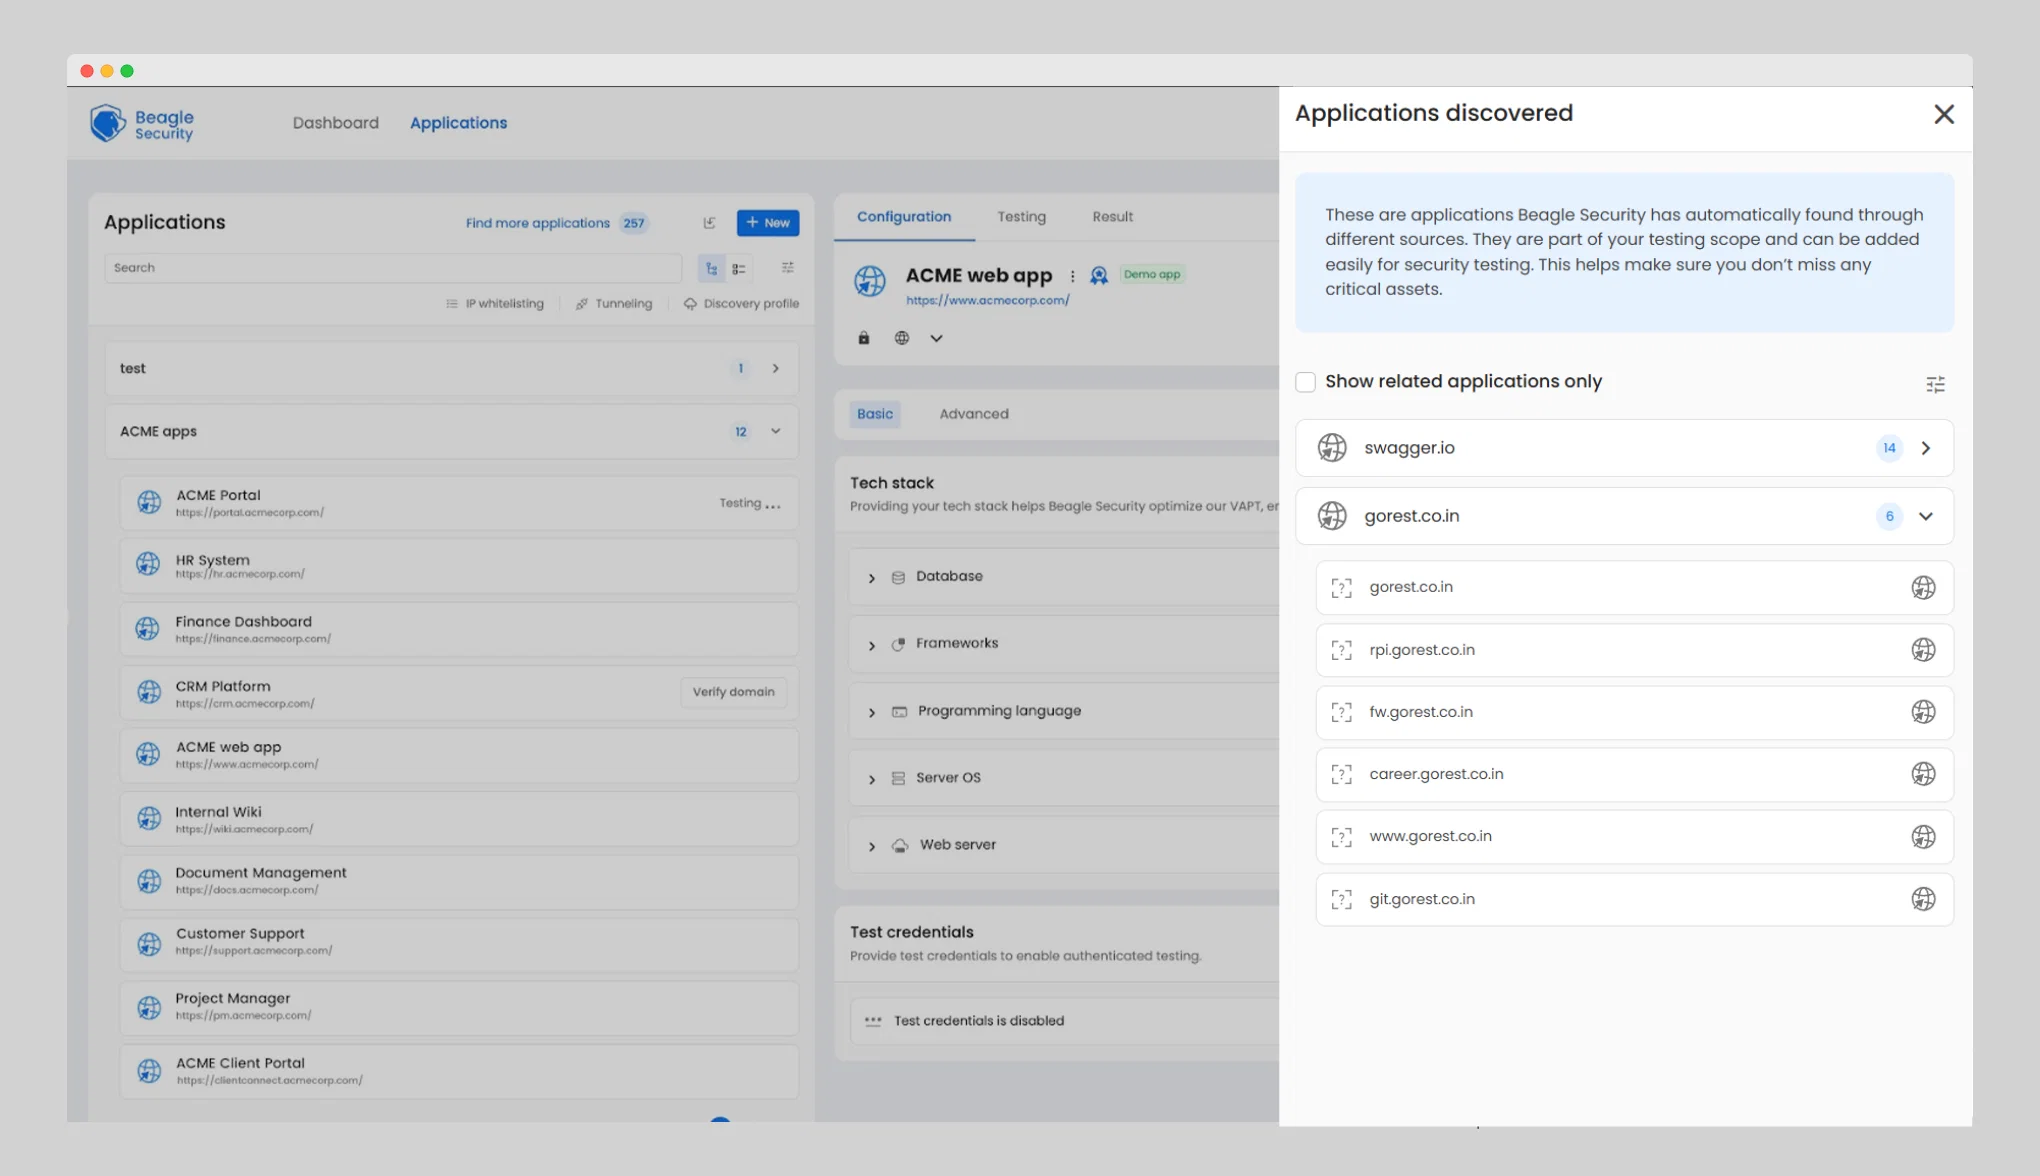The width and height of the screenshot is (2040, 1176).
Task: Click the New application button
Action: pos(768,223)
